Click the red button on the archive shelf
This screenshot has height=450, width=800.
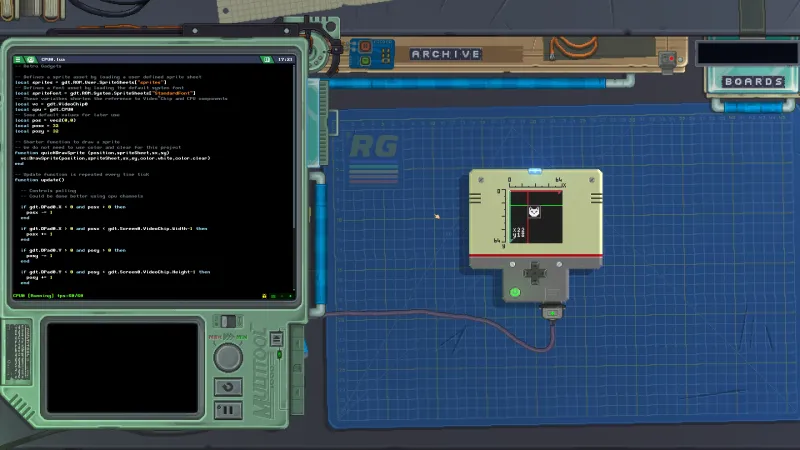pos(366,48)
